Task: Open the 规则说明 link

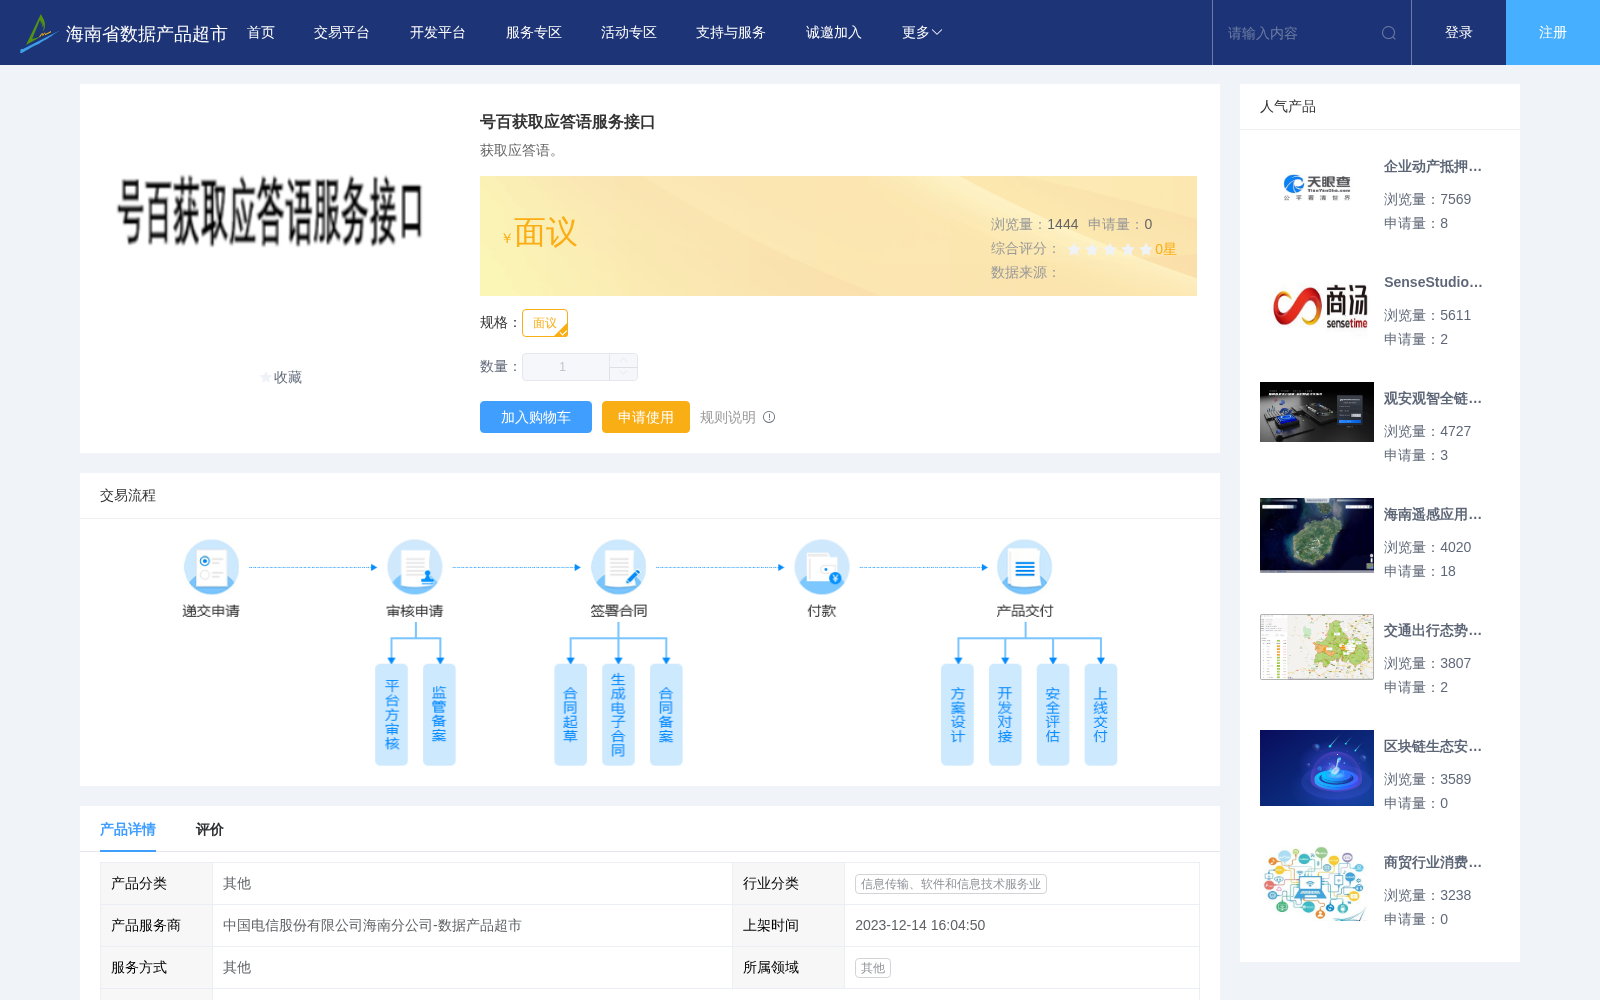Action: pos(728,417)
